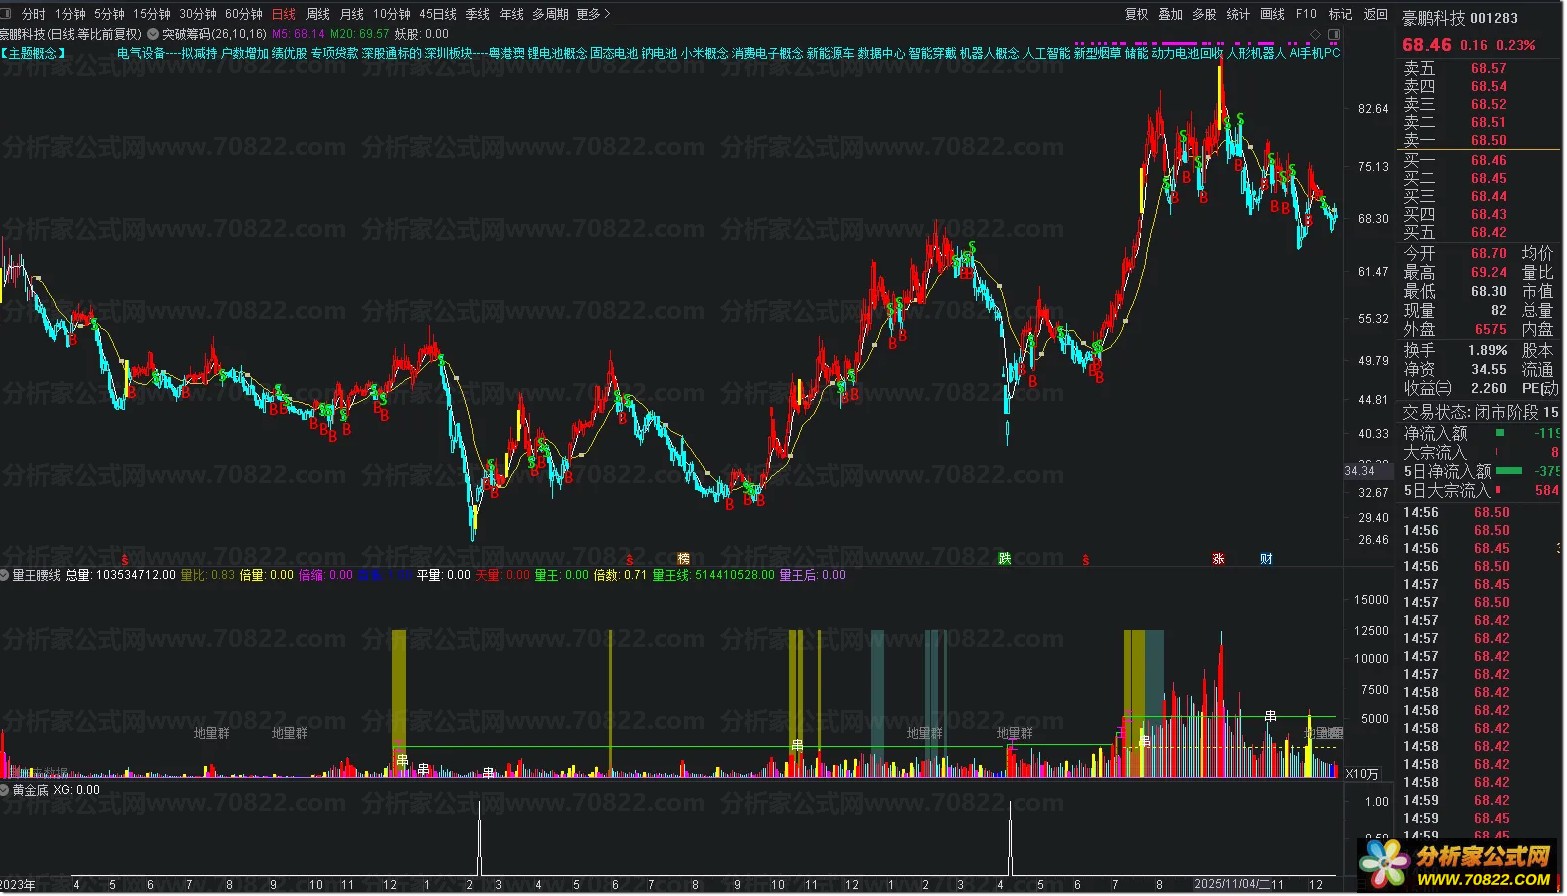Screen dimensions: 1567x896
Task: Open the 多周期 multi-period view
Action: tap(550, 14)
